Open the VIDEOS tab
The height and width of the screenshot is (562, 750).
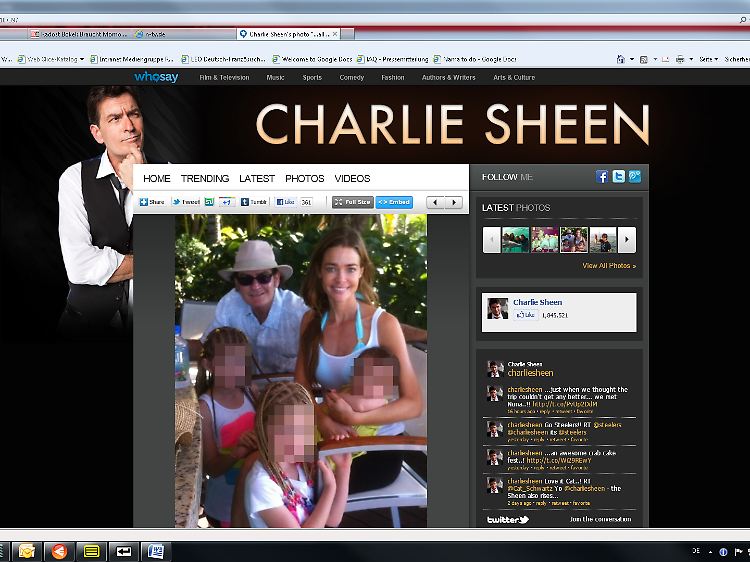[x=353, y=178]
